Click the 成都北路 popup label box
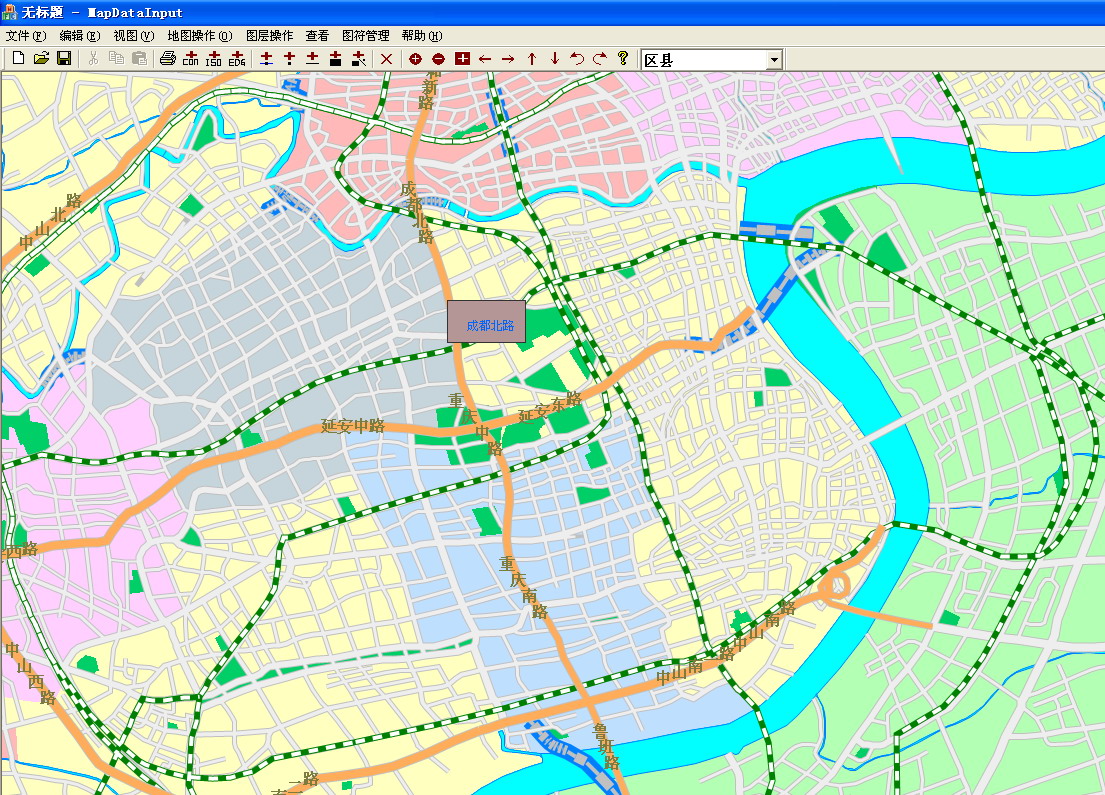This screenshot has height=795, width=1105. click(486, 322)
